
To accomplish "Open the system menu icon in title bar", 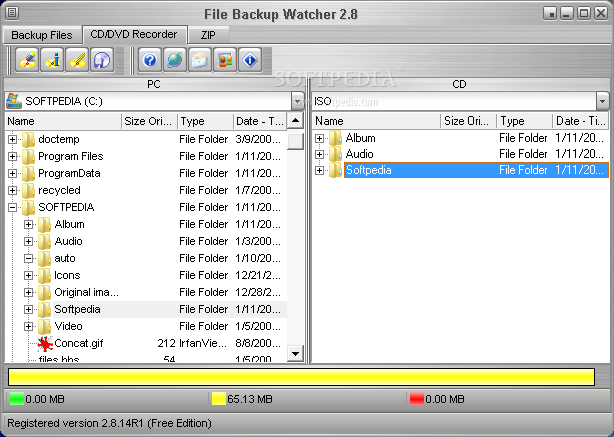I will point(12,13).
